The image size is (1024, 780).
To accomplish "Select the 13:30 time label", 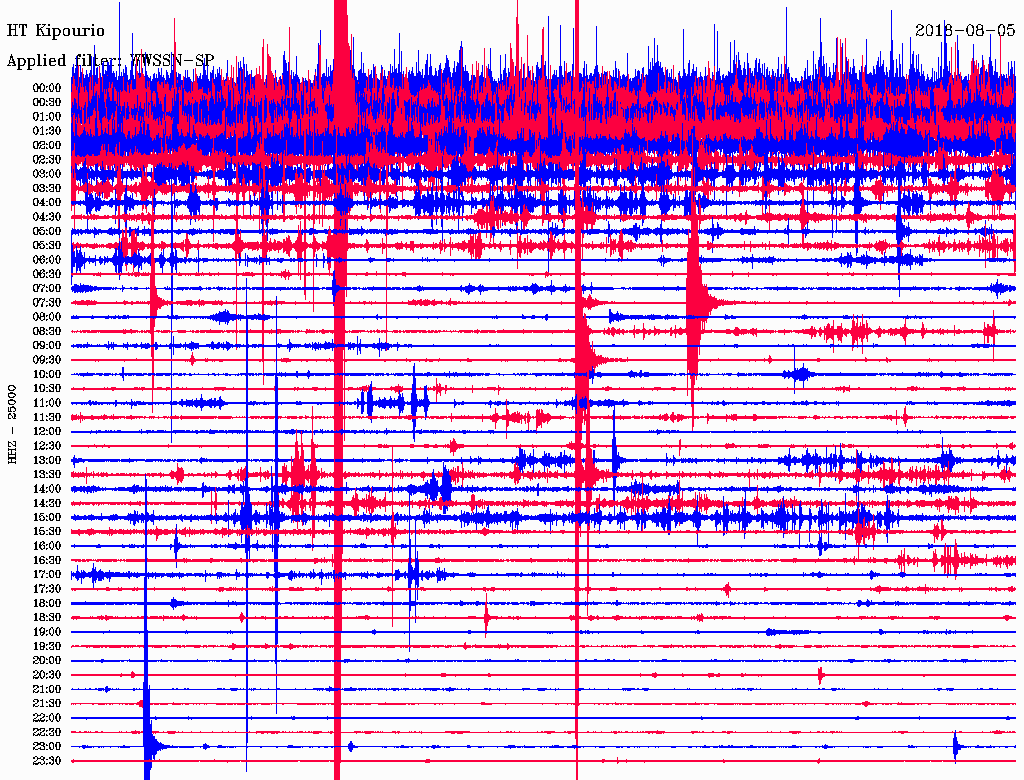I will click(x=47, y=475).
